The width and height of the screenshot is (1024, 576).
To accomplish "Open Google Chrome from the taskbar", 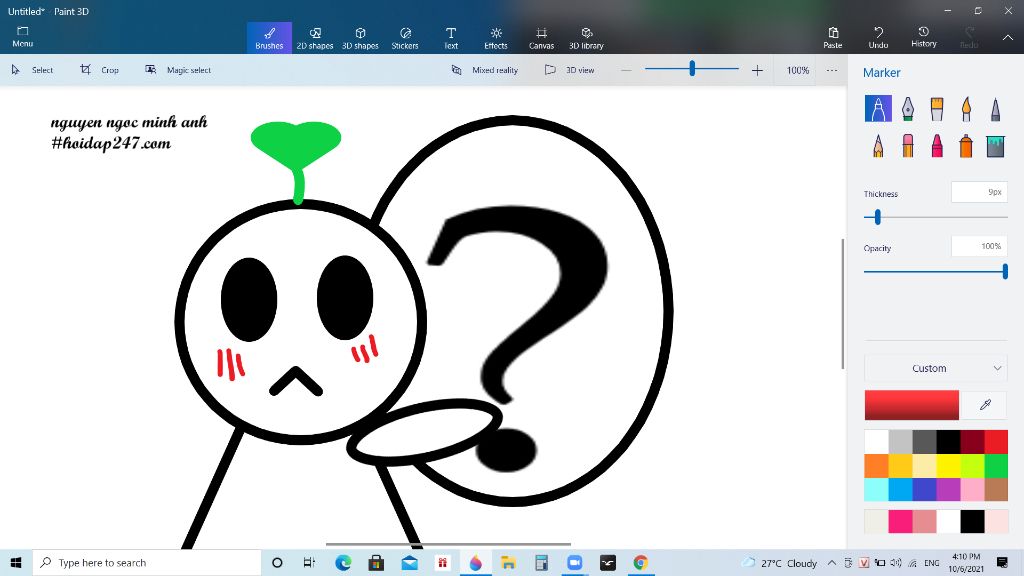I will (x=640, y=562).
